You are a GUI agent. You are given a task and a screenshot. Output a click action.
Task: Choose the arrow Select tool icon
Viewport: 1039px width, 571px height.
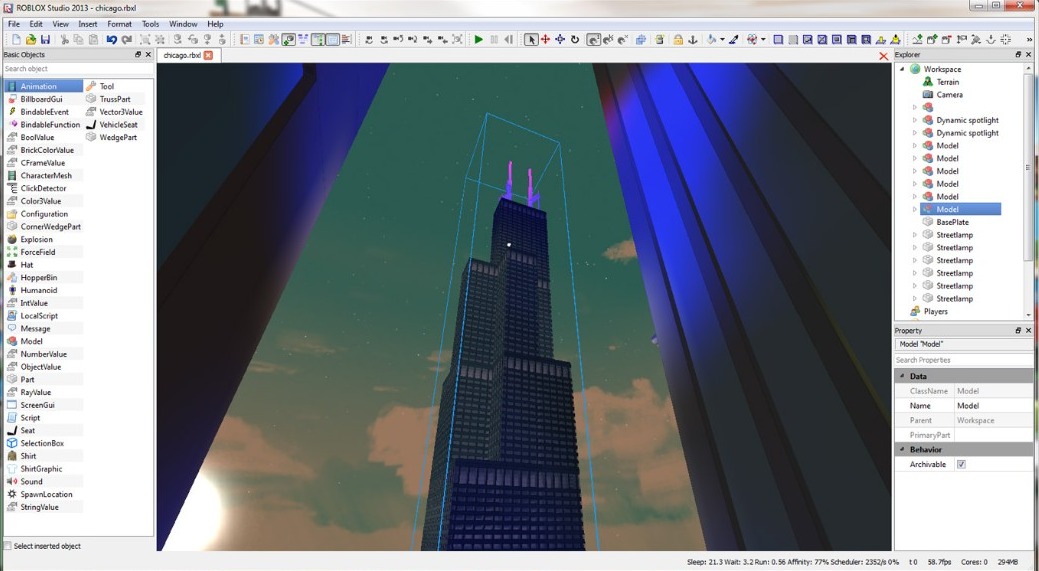531,40
